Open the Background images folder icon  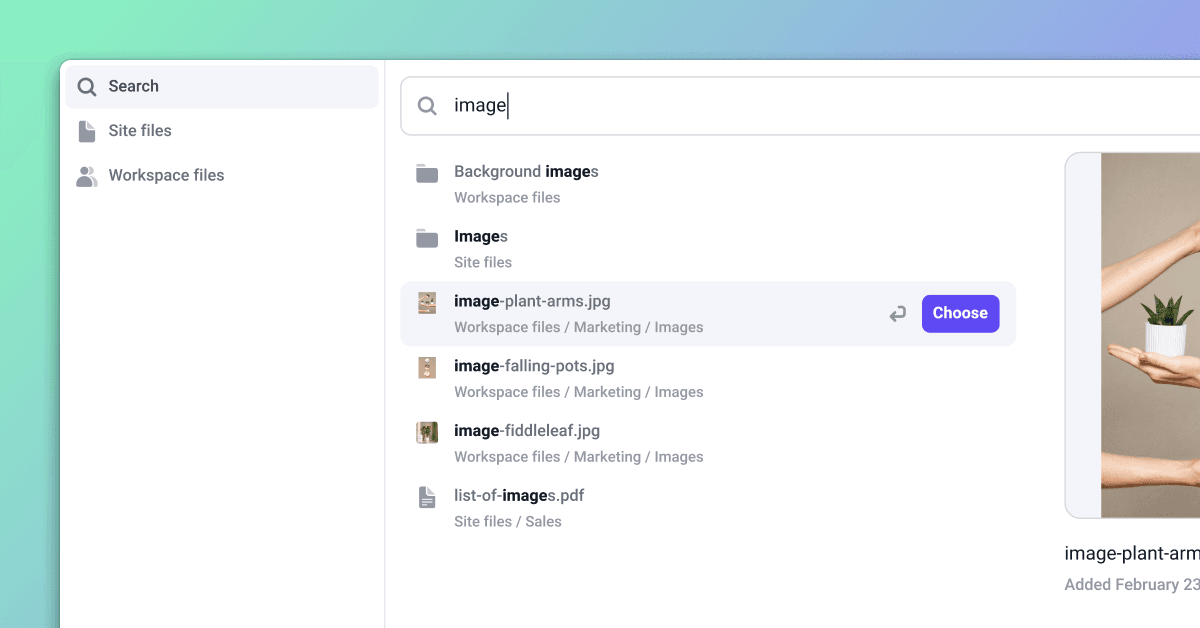tap(426, 172)
